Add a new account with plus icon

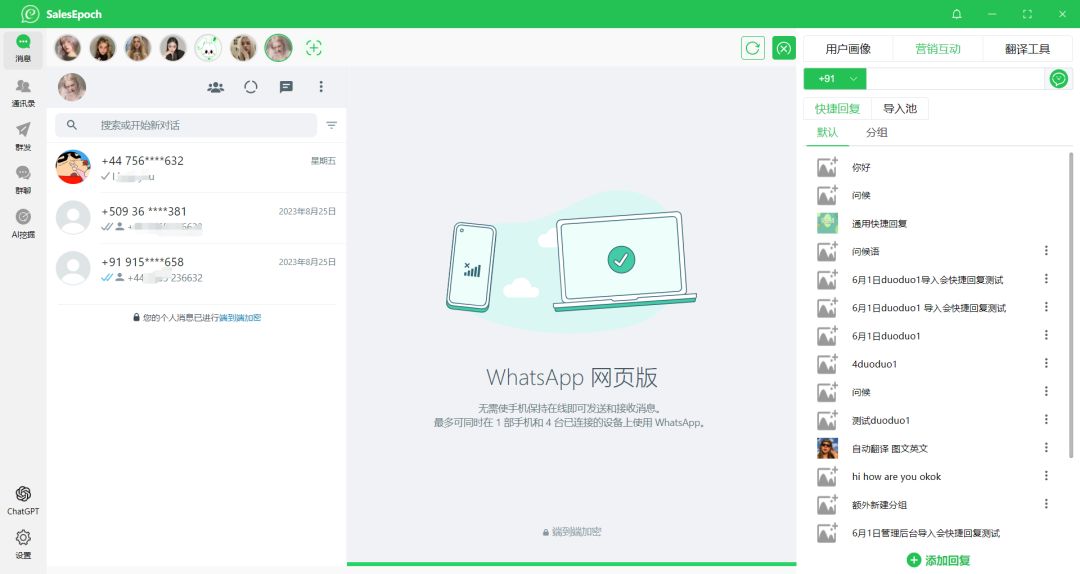pos(313,48)
